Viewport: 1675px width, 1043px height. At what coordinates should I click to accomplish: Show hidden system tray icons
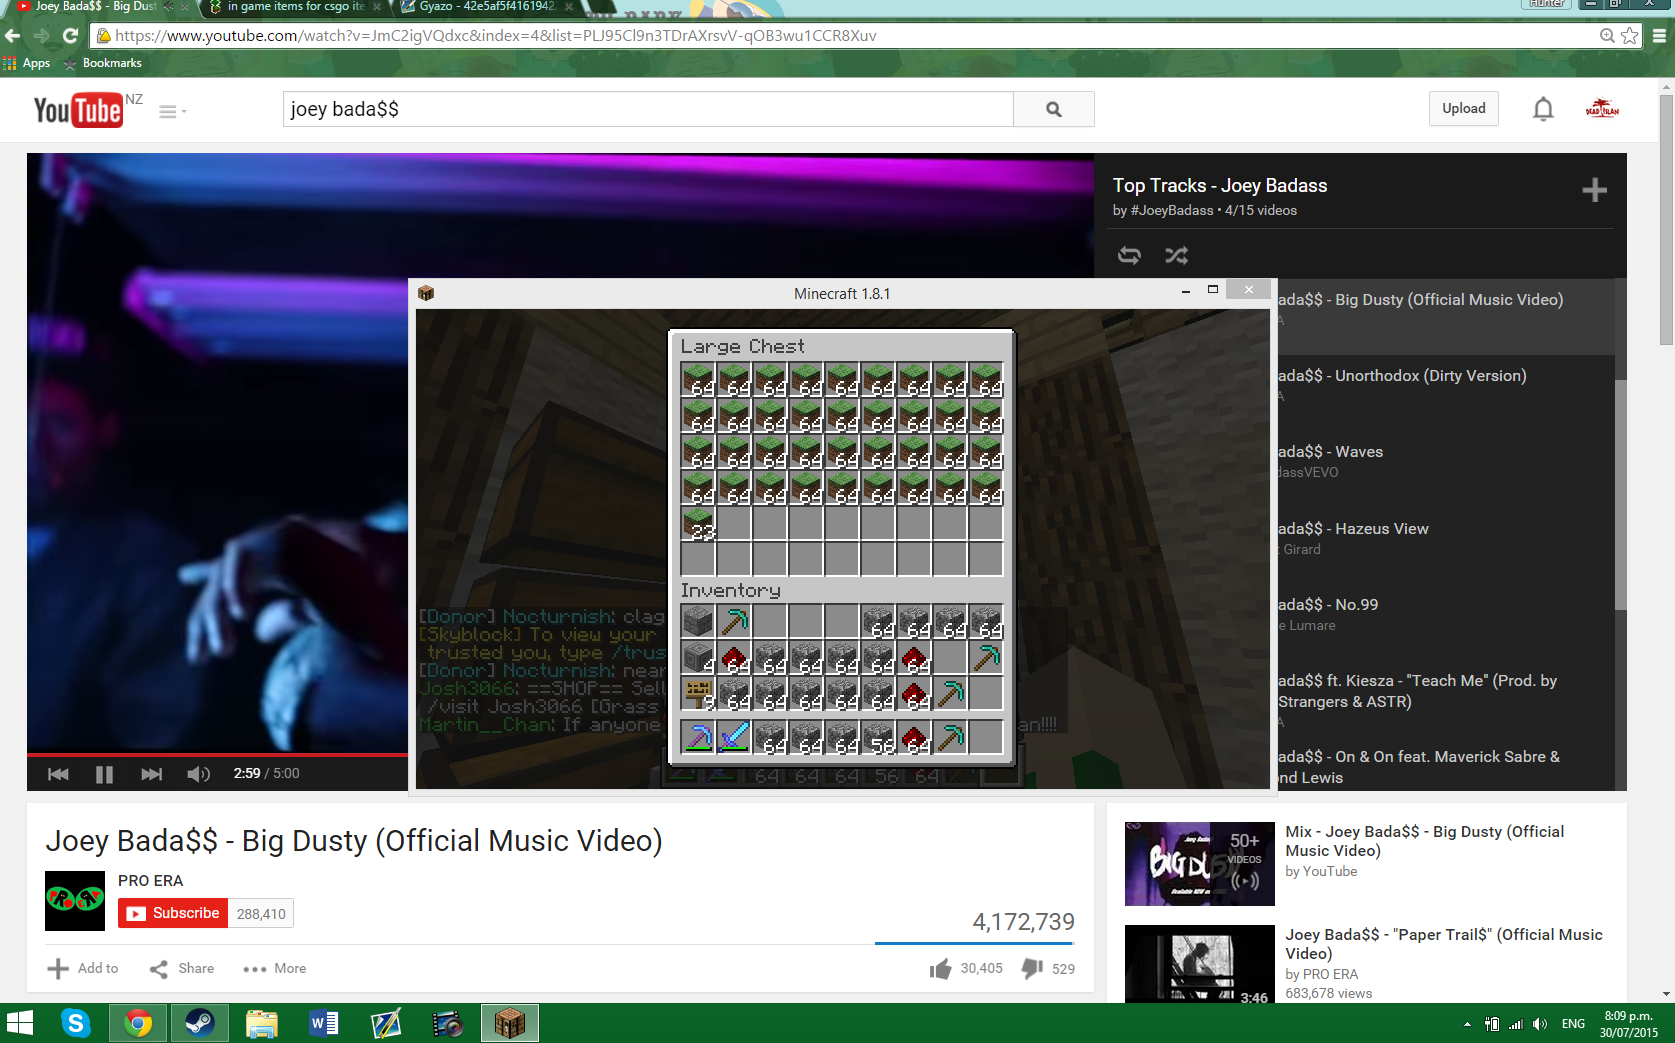click(x=1467, y=1024)
